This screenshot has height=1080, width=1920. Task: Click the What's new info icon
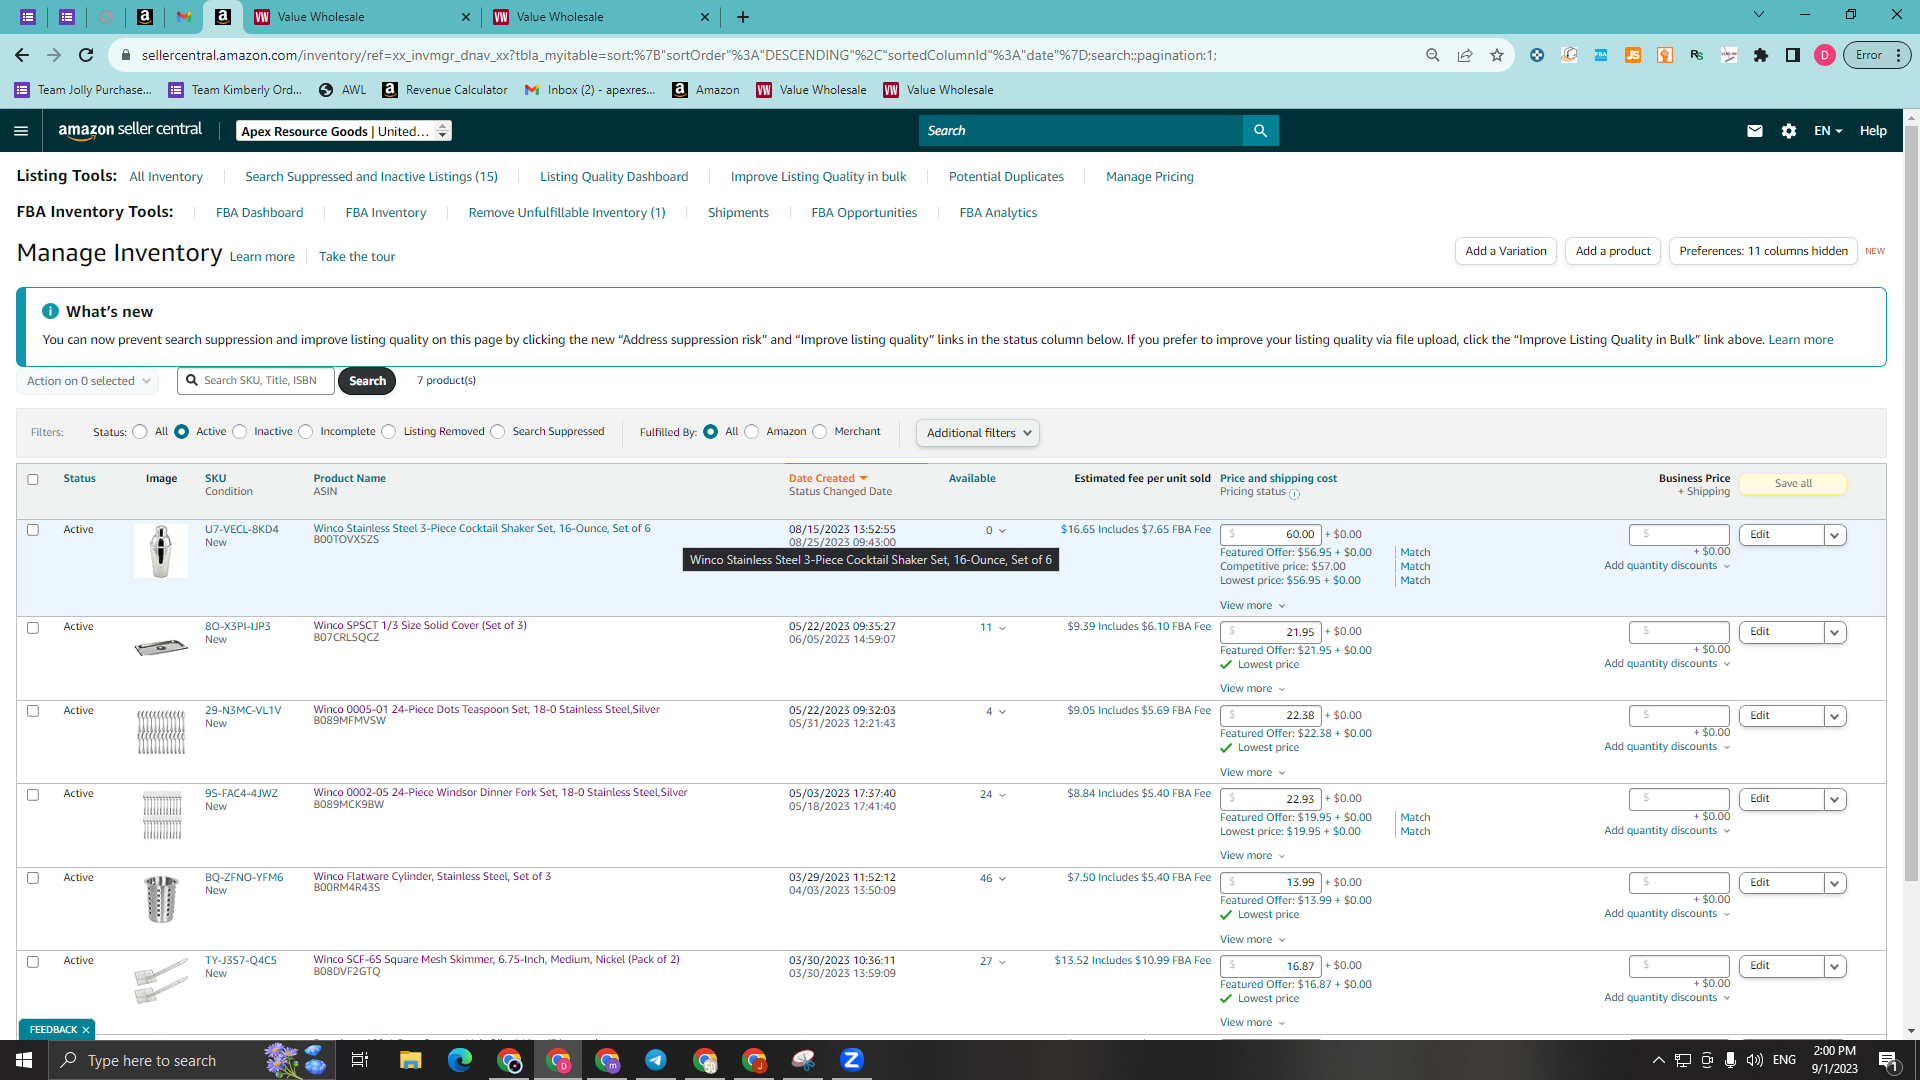[x=51, y=312]
